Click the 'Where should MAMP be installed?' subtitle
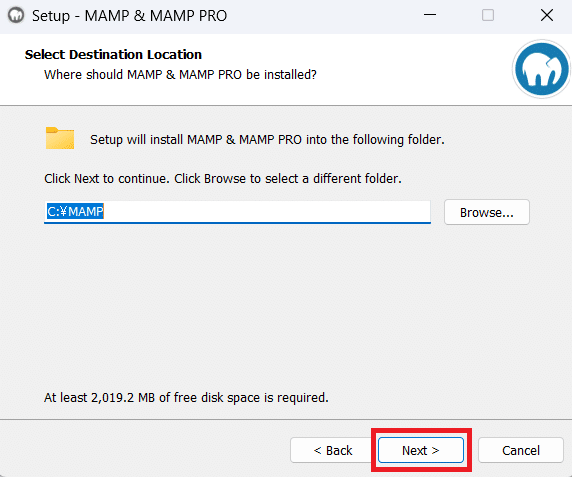This screenshot has width=572, height=477. 180,74
